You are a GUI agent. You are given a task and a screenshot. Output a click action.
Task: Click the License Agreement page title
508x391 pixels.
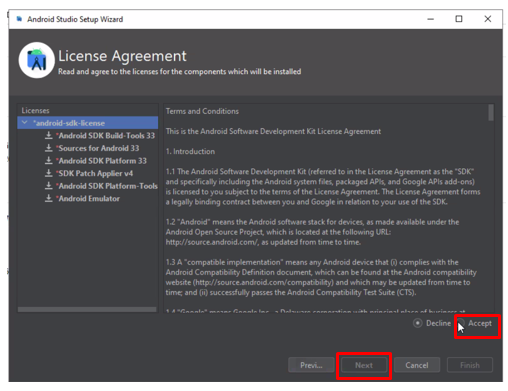[x=122, y=56]
